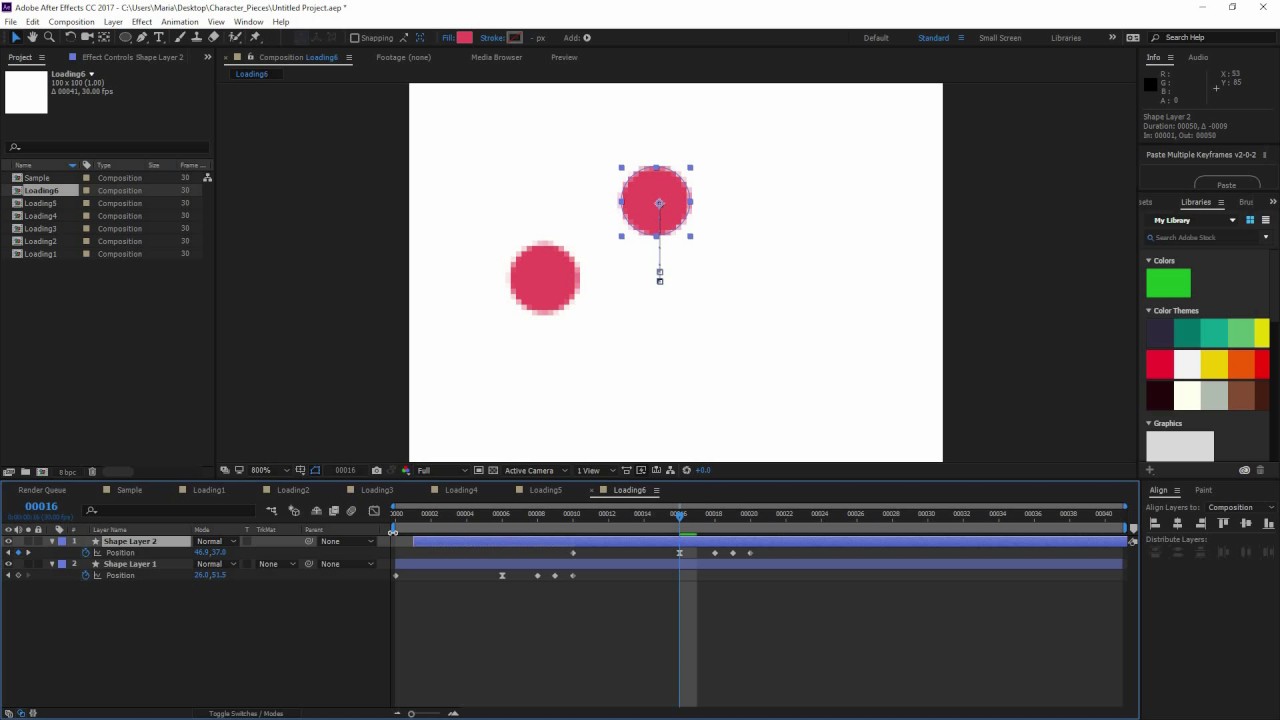
Task: Collapse Shape Layer 1 properties
Action: 52,564
